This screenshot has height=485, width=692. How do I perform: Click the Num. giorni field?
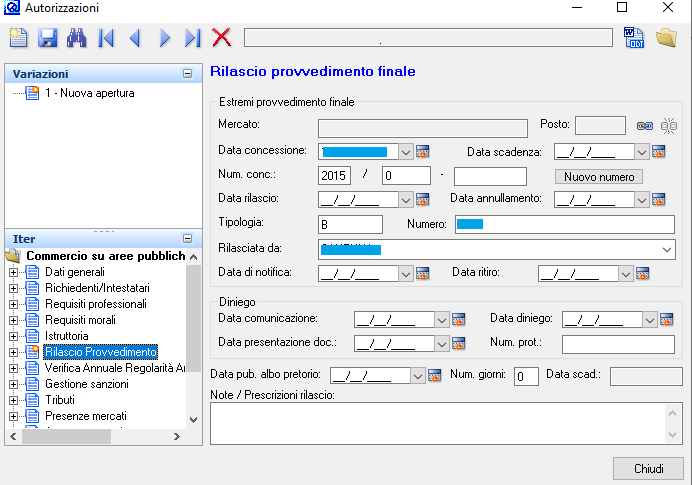pos(526,376)
